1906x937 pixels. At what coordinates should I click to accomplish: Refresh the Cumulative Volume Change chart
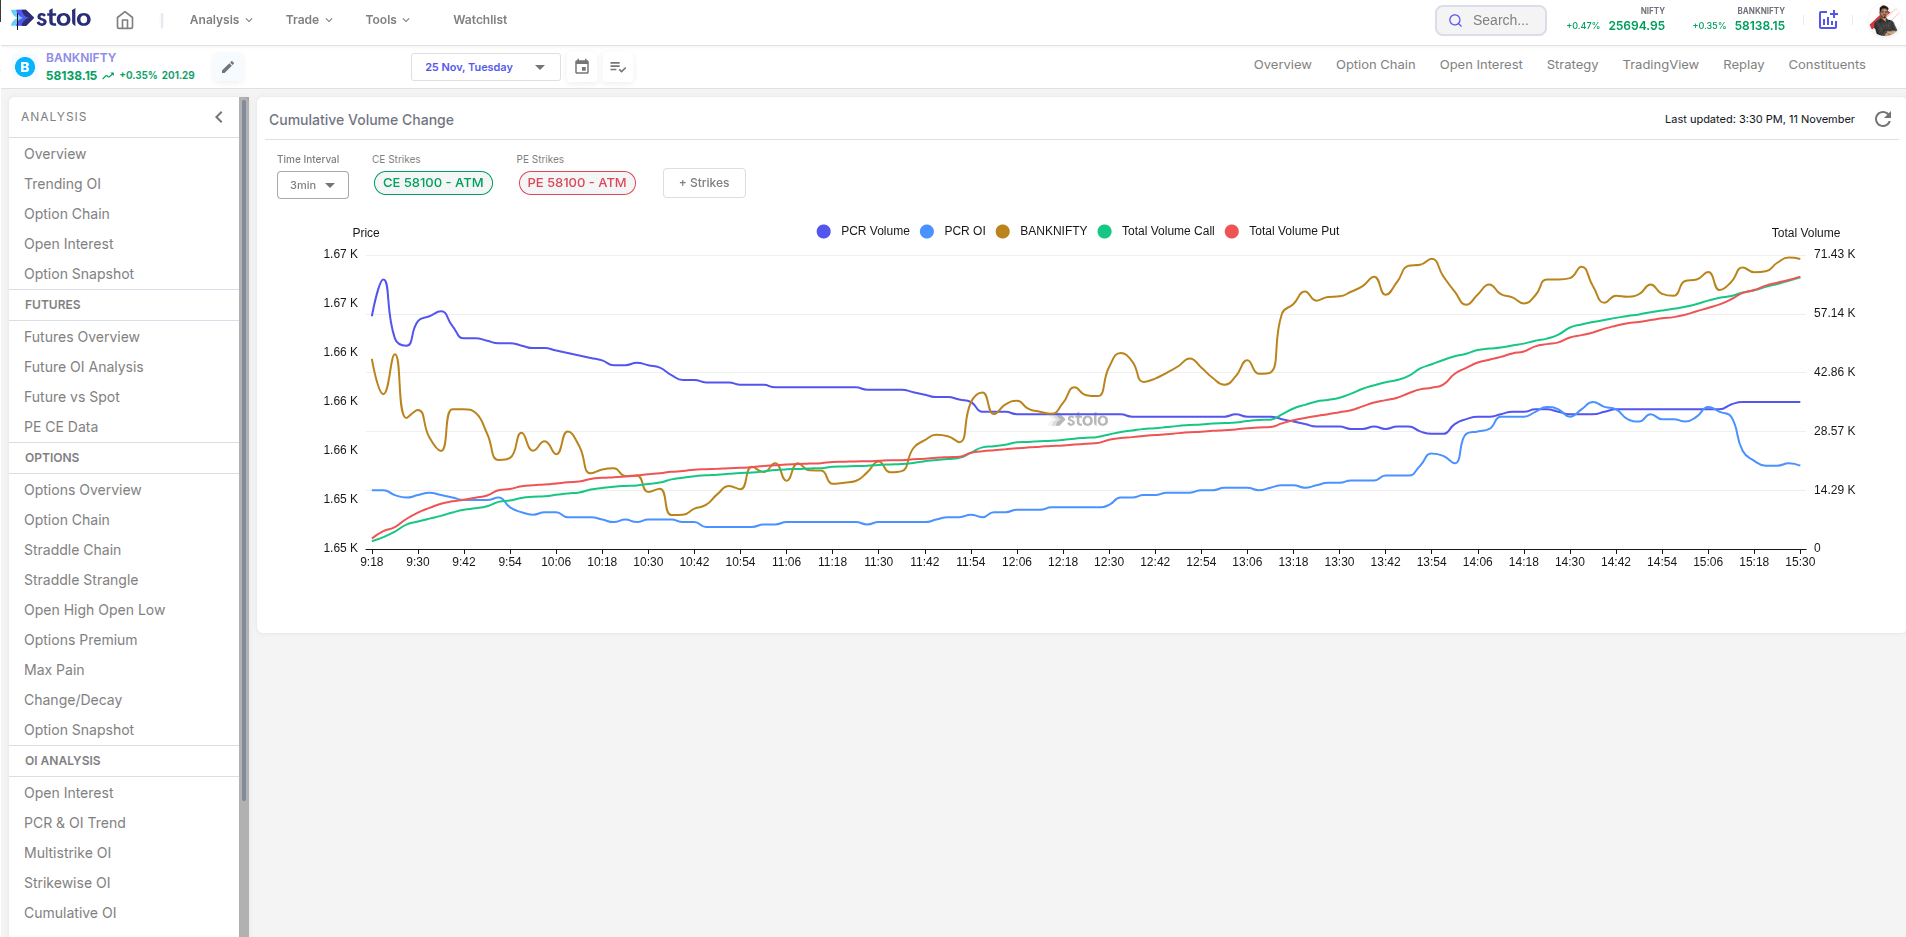[x=1883, y=119]
